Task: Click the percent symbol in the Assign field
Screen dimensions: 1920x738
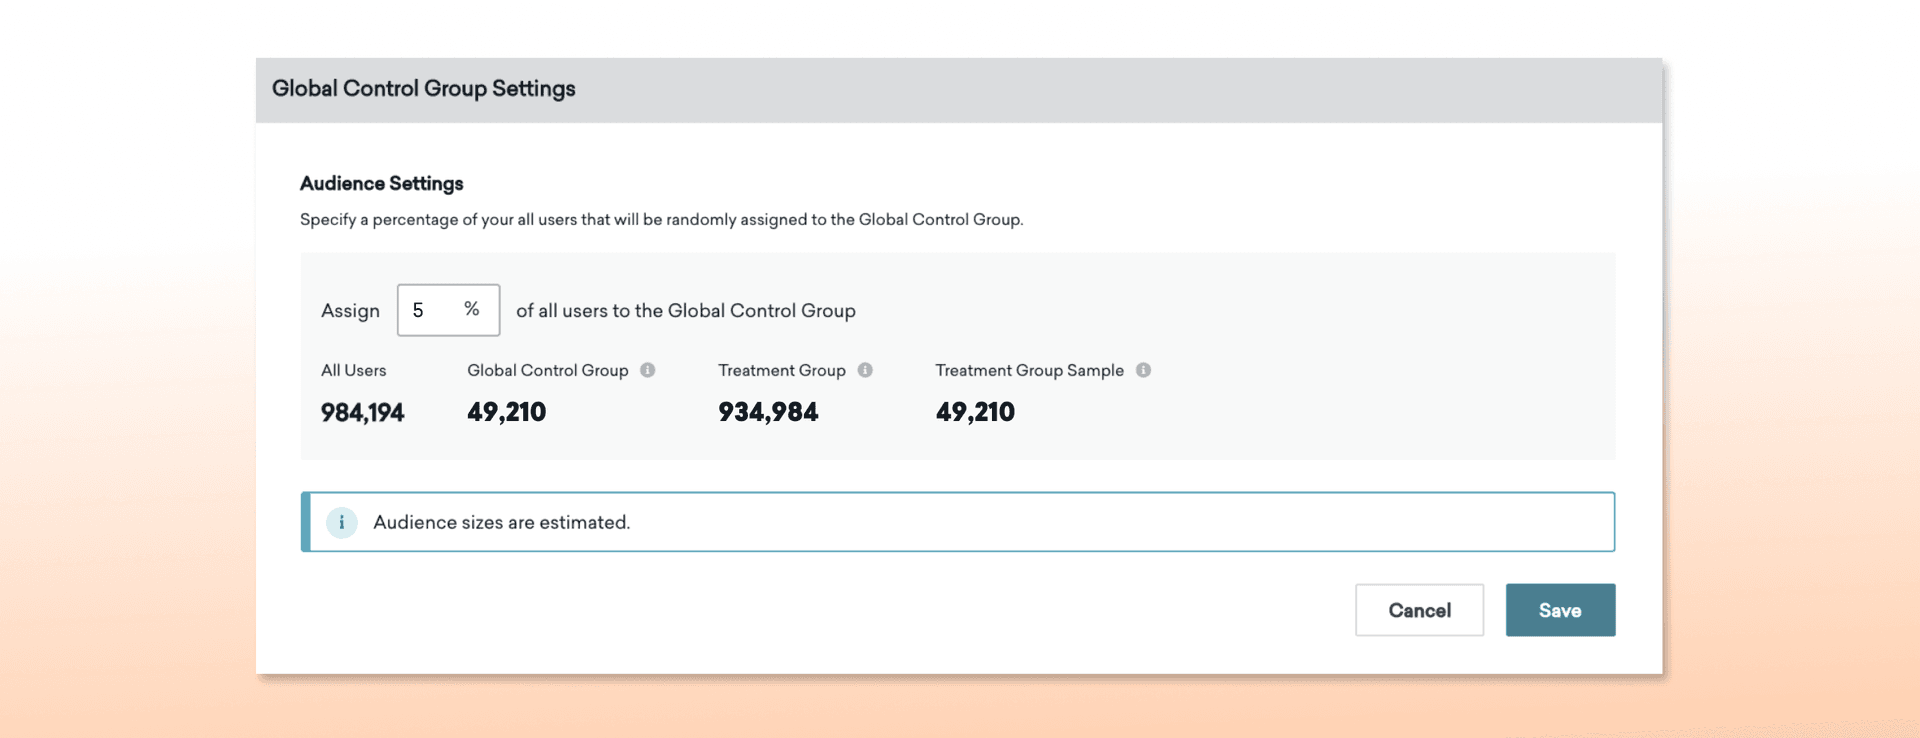Action: [472, 310]
